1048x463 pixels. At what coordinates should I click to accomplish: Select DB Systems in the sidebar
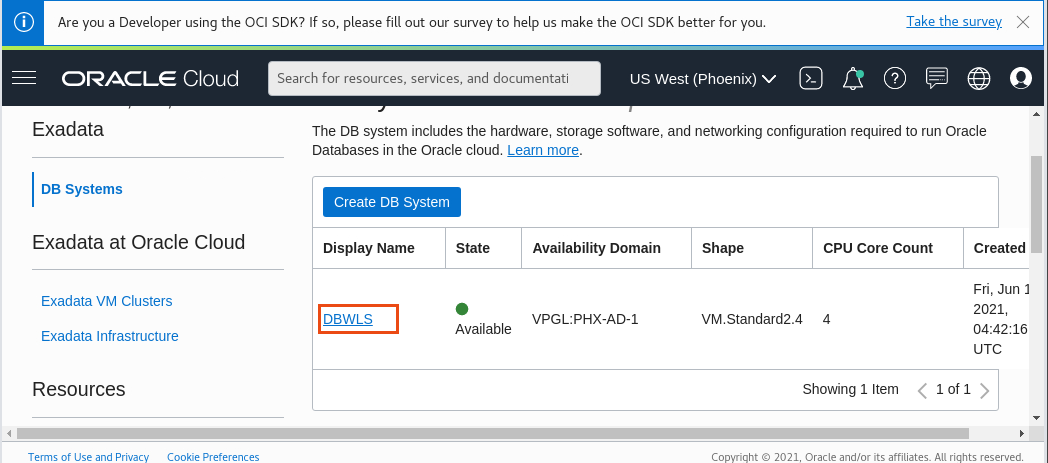tap(82, 189)
